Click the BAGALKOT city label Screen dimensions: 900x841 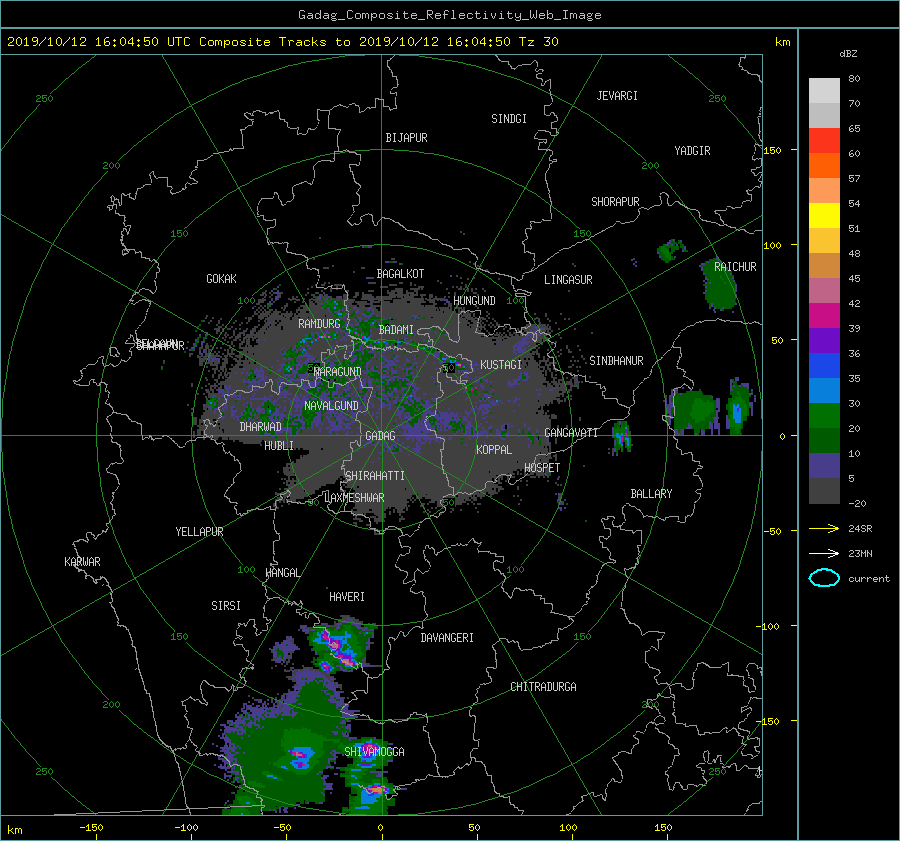point(400,274)
